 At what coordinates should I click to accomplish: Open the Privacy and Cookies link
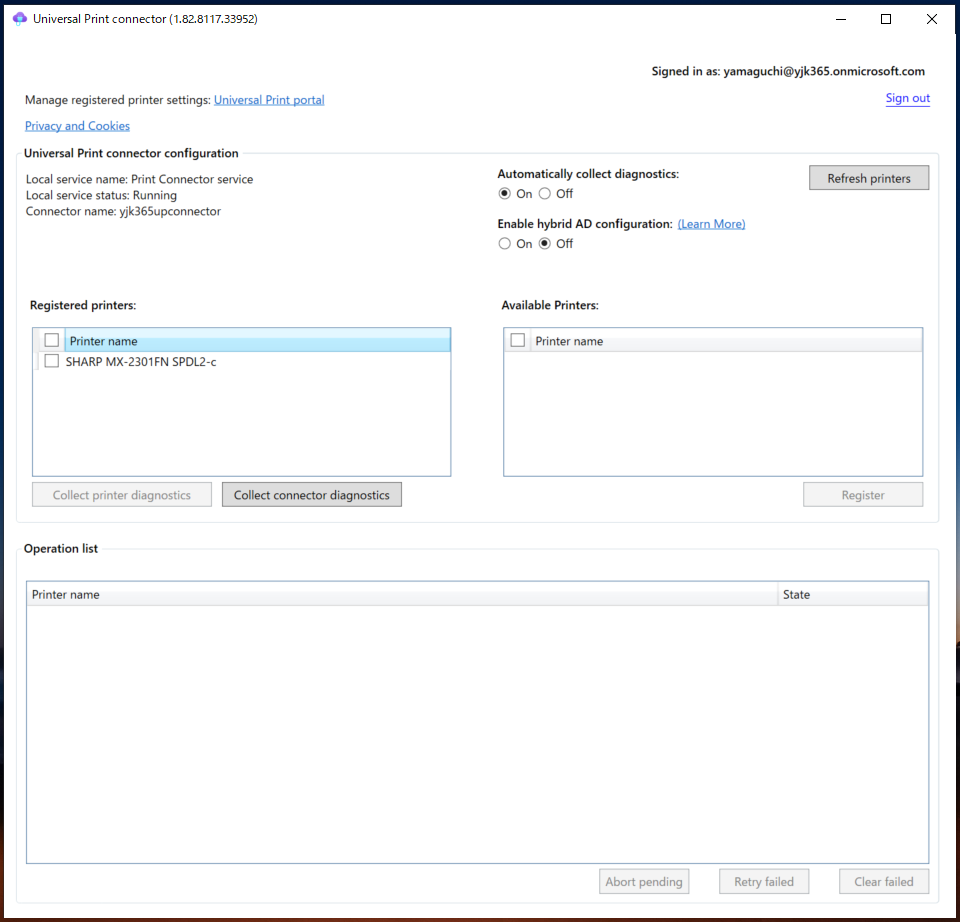pyautogui.click(x=77, y=126)
